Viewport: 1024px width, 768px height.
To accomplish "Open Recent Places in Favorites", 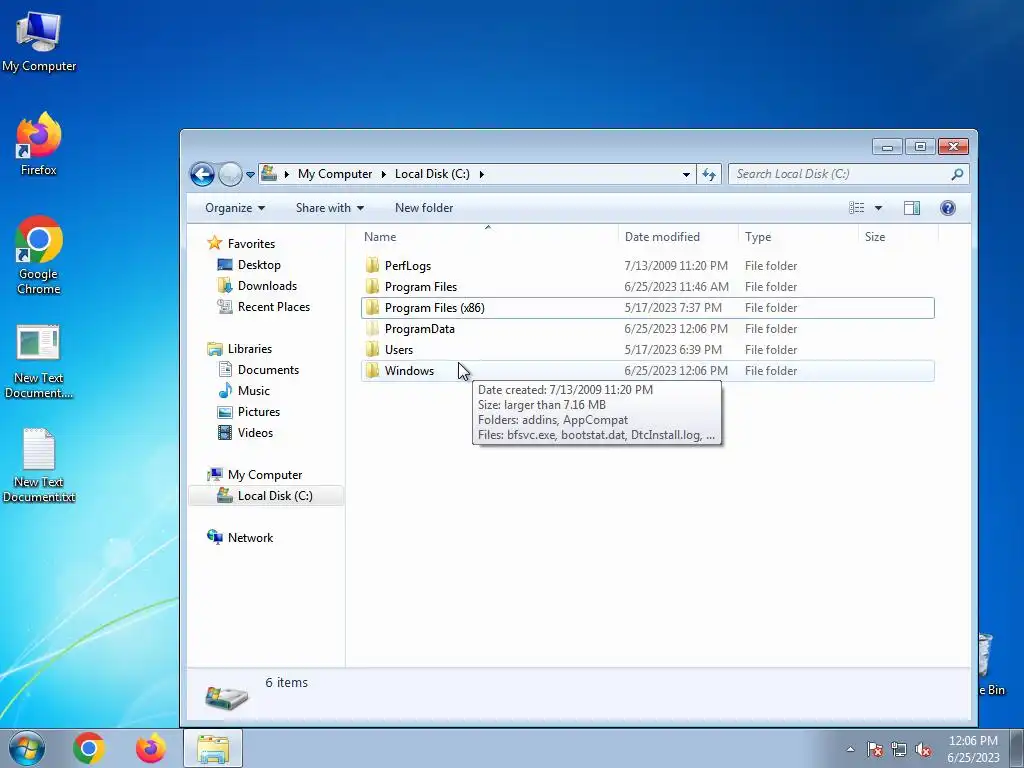I will pos(274,306).
